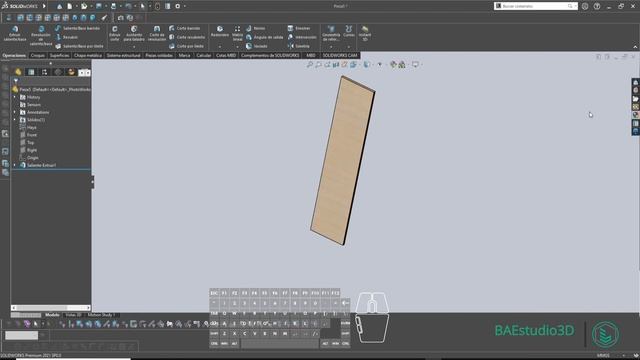Open Redondeo dropdown arrow
Viewport: 640px width, 360px height.
coord(220,47)
